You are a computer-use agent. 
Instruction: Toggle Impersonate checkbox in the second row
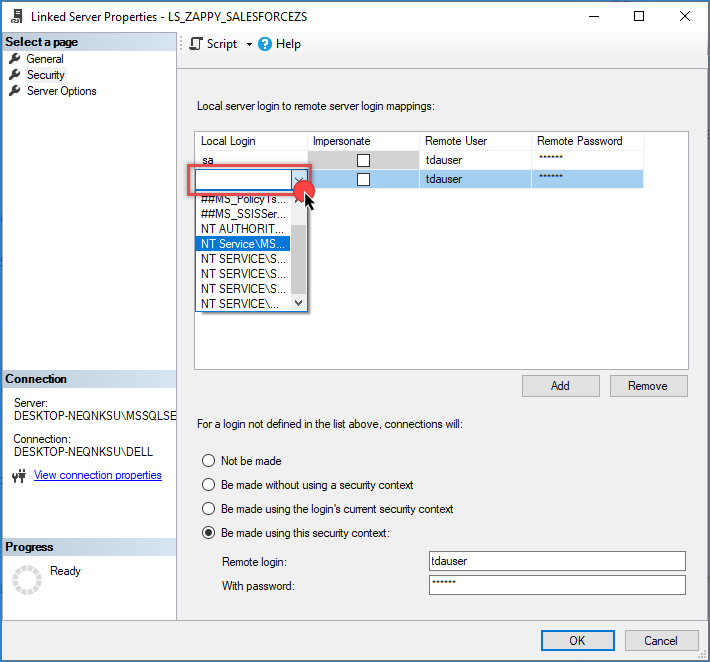point(364,179)
